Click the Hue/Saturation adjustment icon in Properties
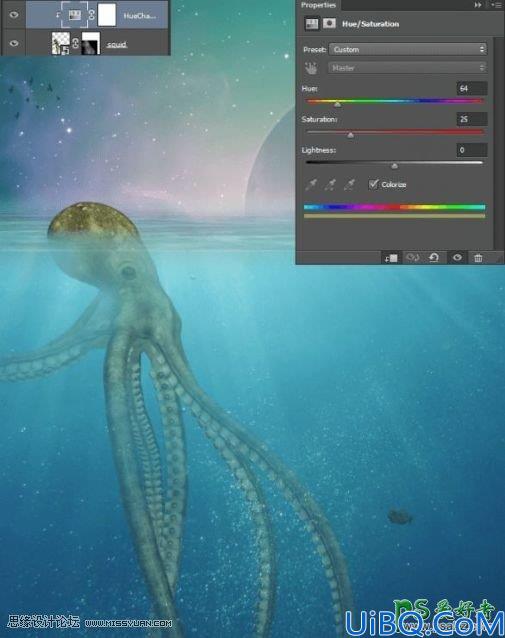 312,24
